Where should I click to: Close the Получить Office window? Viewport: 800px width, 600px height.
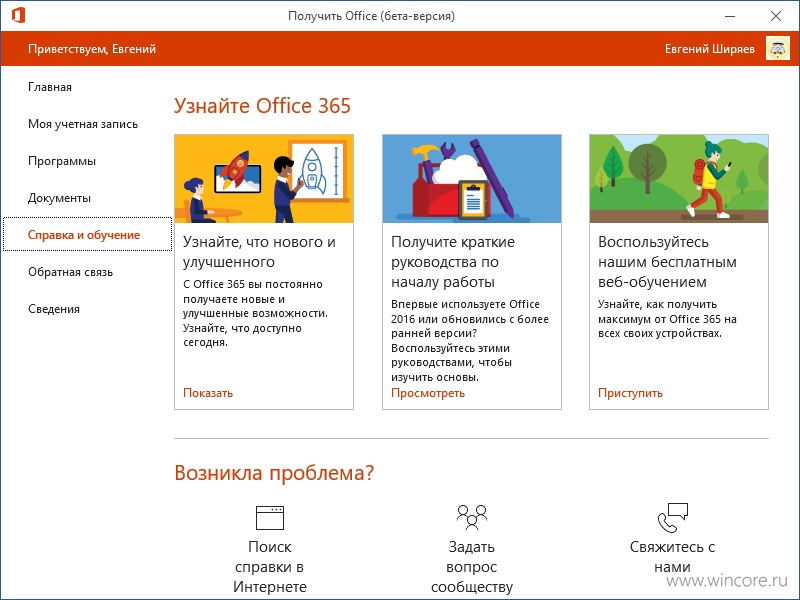pos(776,16)
